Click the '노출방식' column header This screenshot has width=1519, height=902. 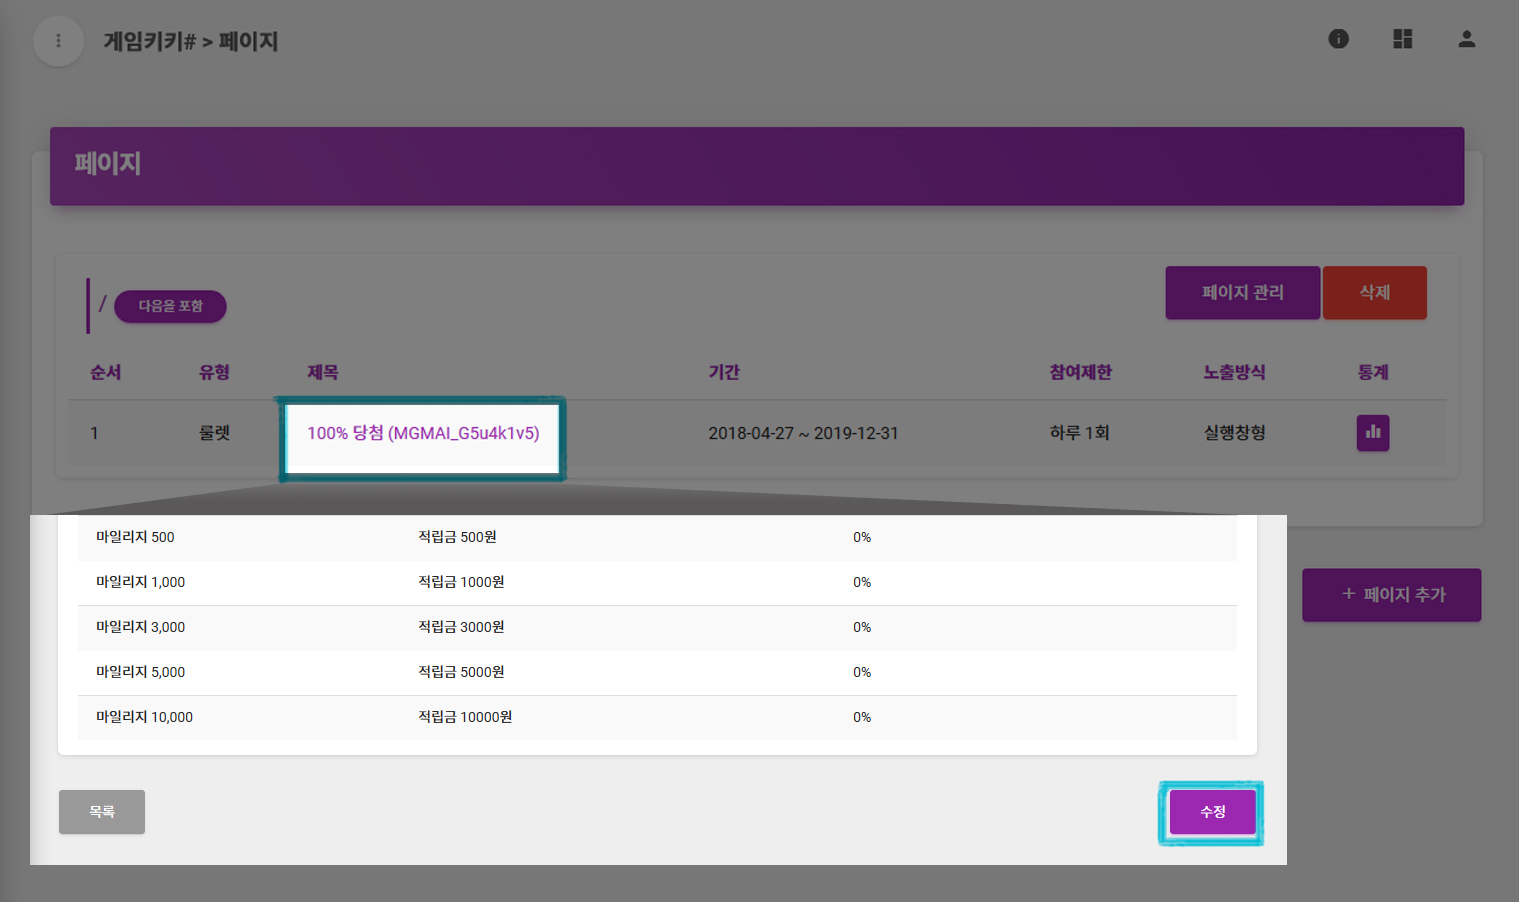[x=1234, y=372]
